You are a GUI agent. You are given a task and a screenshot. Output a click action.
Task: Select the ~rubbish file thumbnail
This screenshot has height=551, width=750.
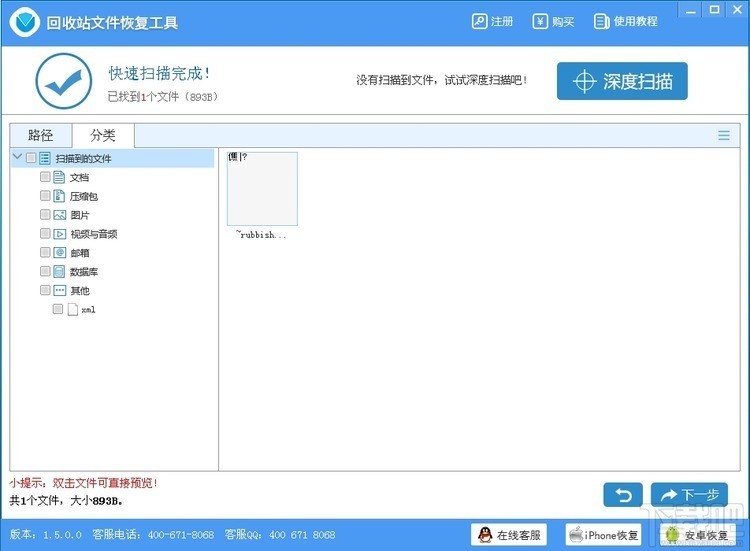pyautogui.click(x=262, y=188)
